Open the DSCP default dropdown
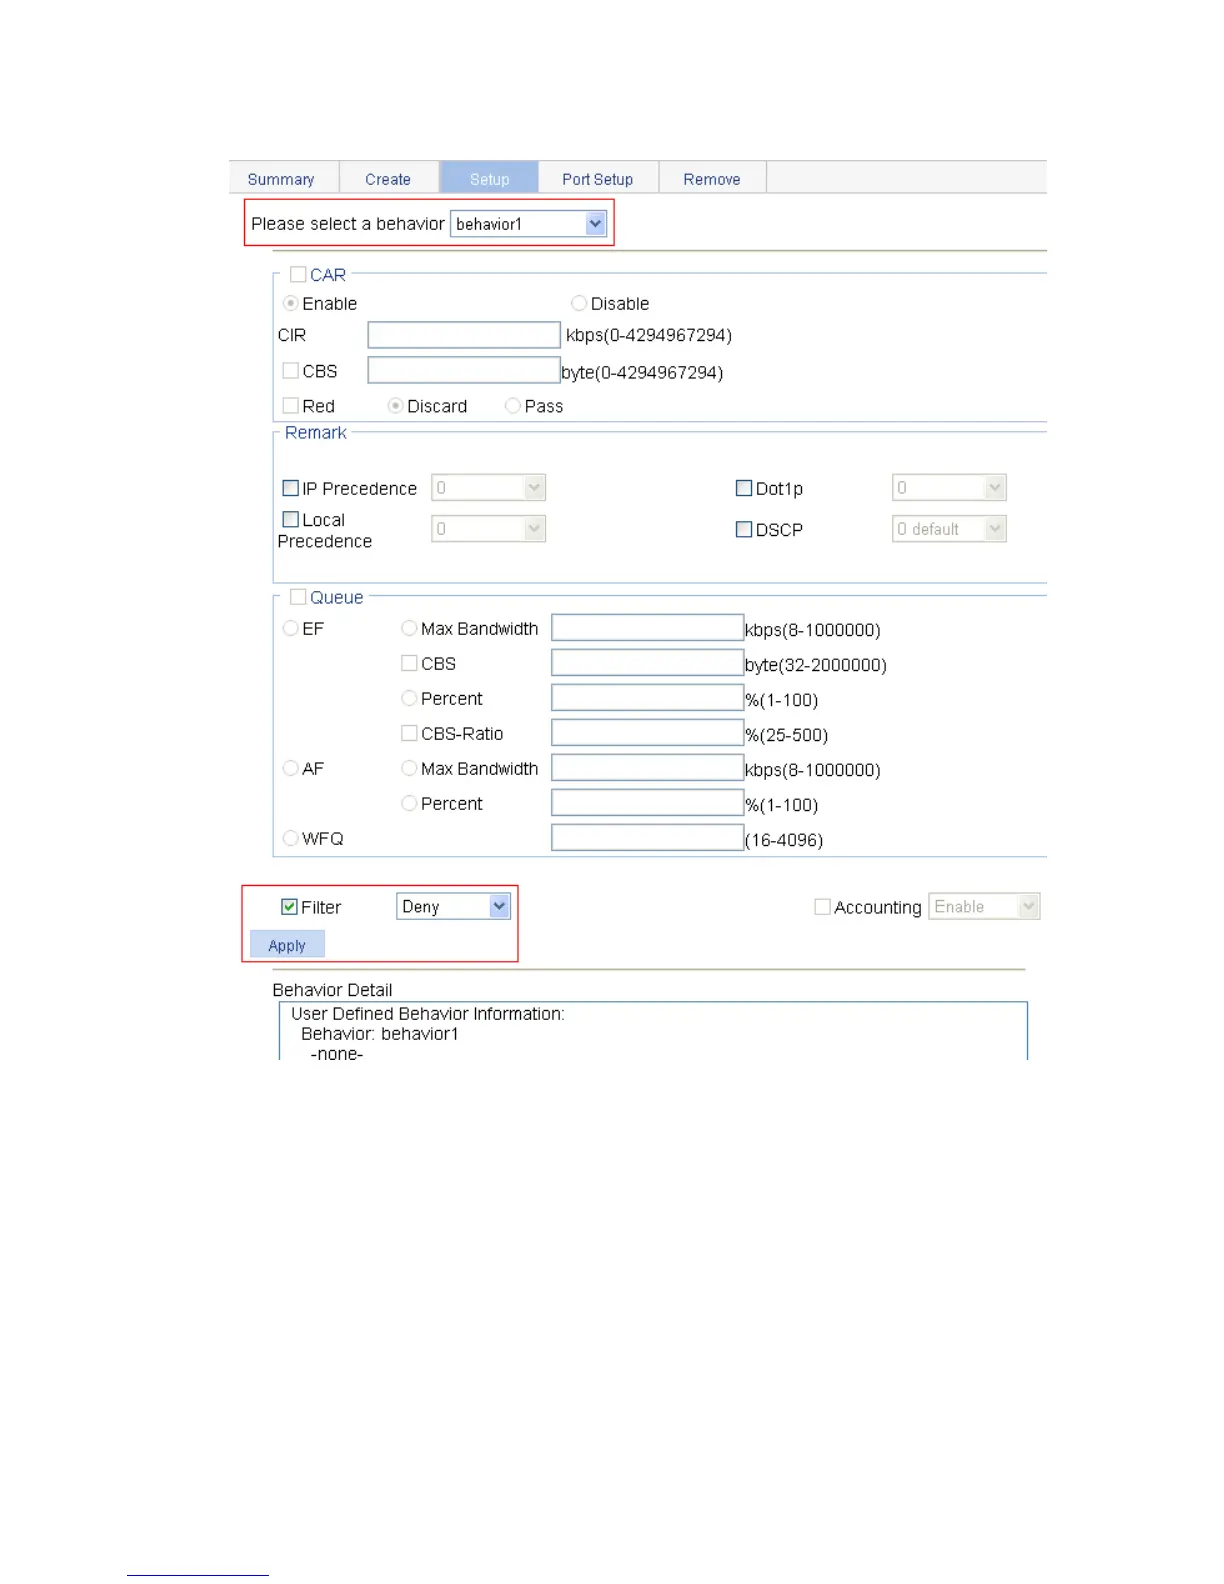Viewport: 1224px width, 1584px height. point(949,529)
